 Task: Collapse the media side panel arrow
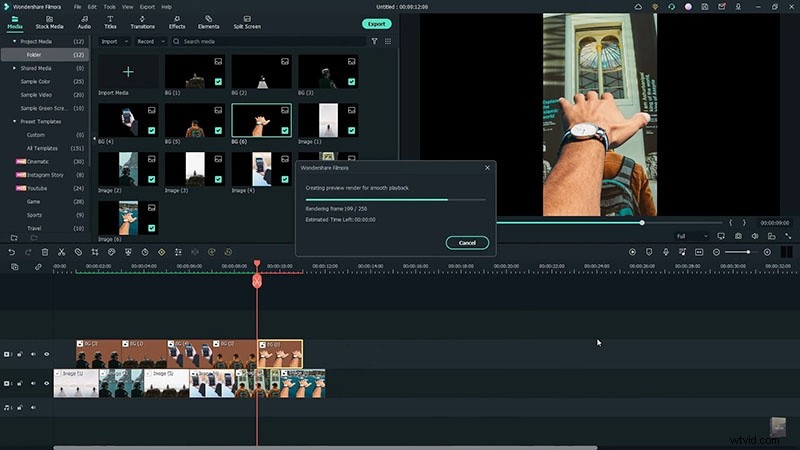click(x=94, y=139)
